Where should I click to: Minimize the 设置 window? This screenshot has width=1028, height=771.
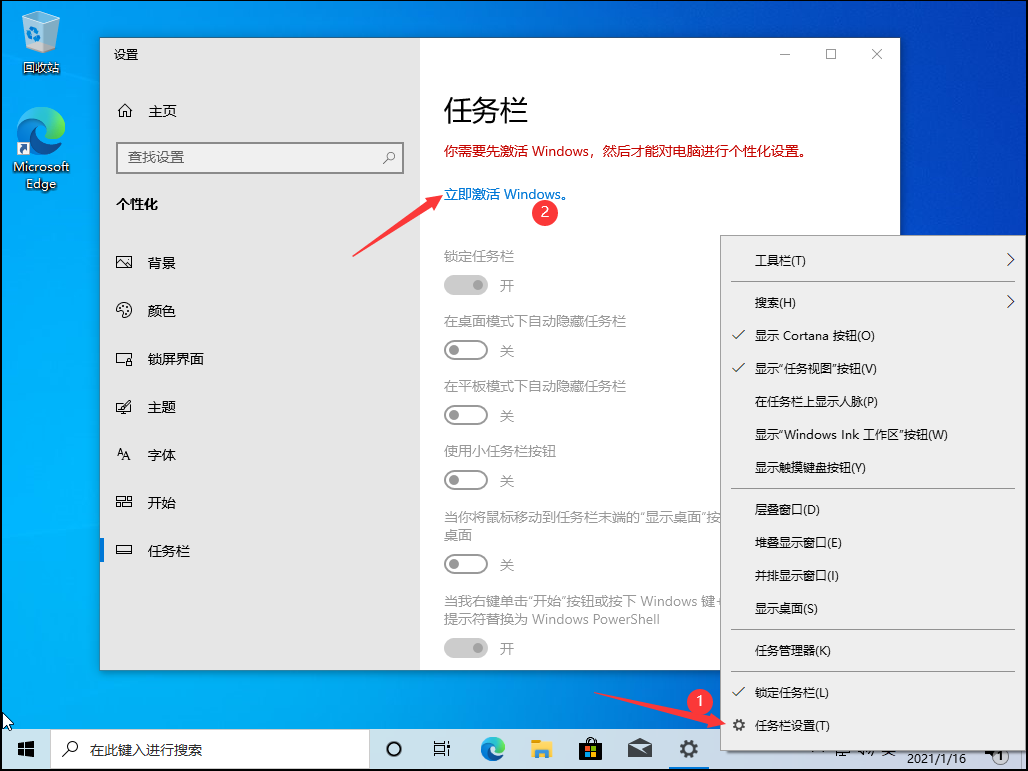[785, 54]
